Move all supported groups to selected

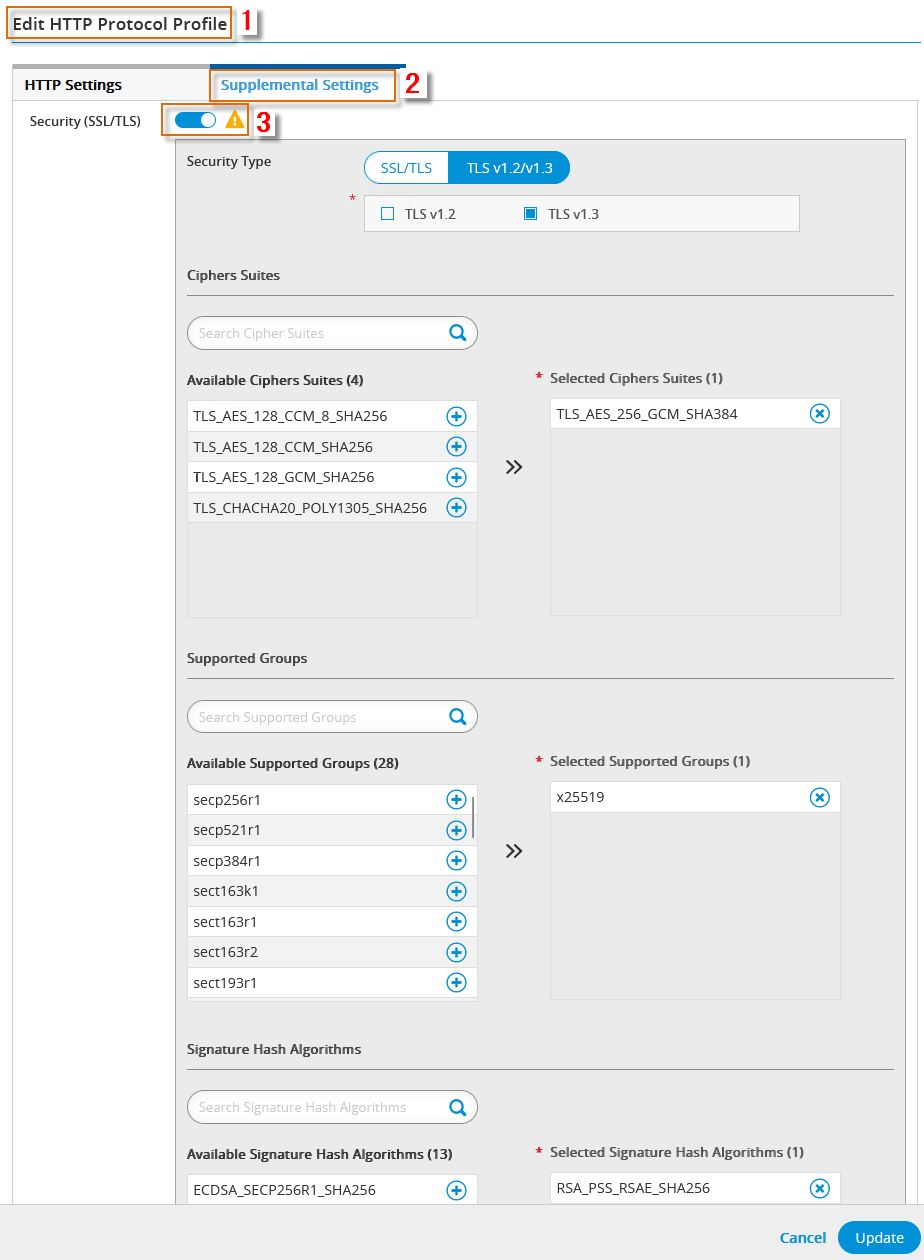[x=514, y=851]
